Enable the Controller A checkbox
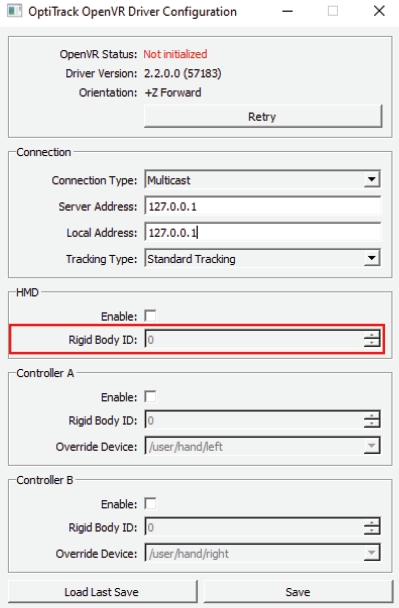 [150, 397]
